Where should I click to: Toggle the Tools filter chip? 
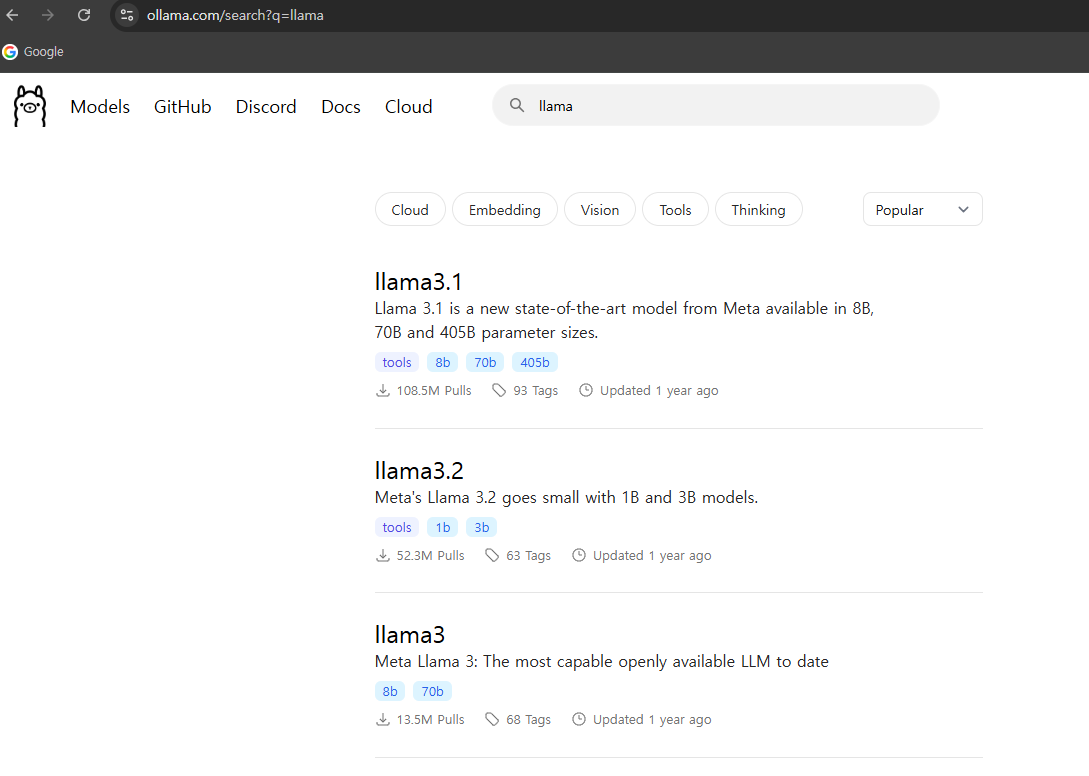[x=675, y=210]
